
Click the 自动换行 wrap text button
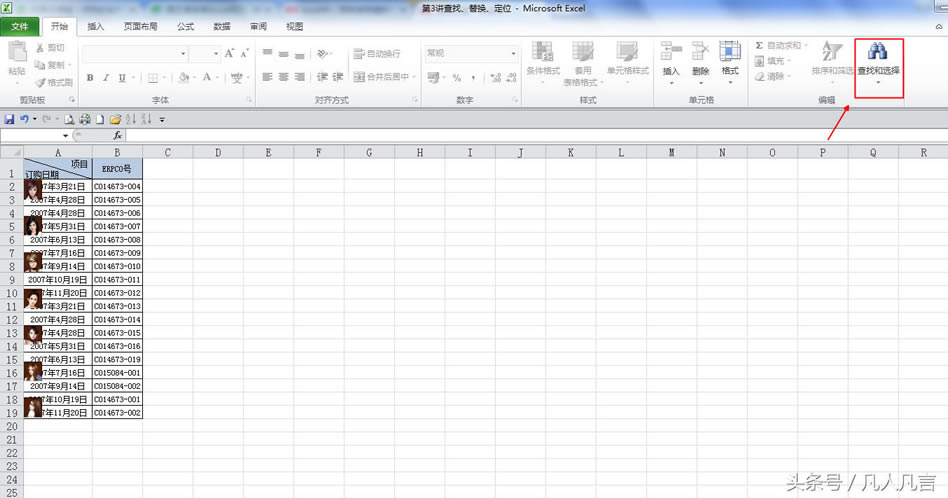377,54
